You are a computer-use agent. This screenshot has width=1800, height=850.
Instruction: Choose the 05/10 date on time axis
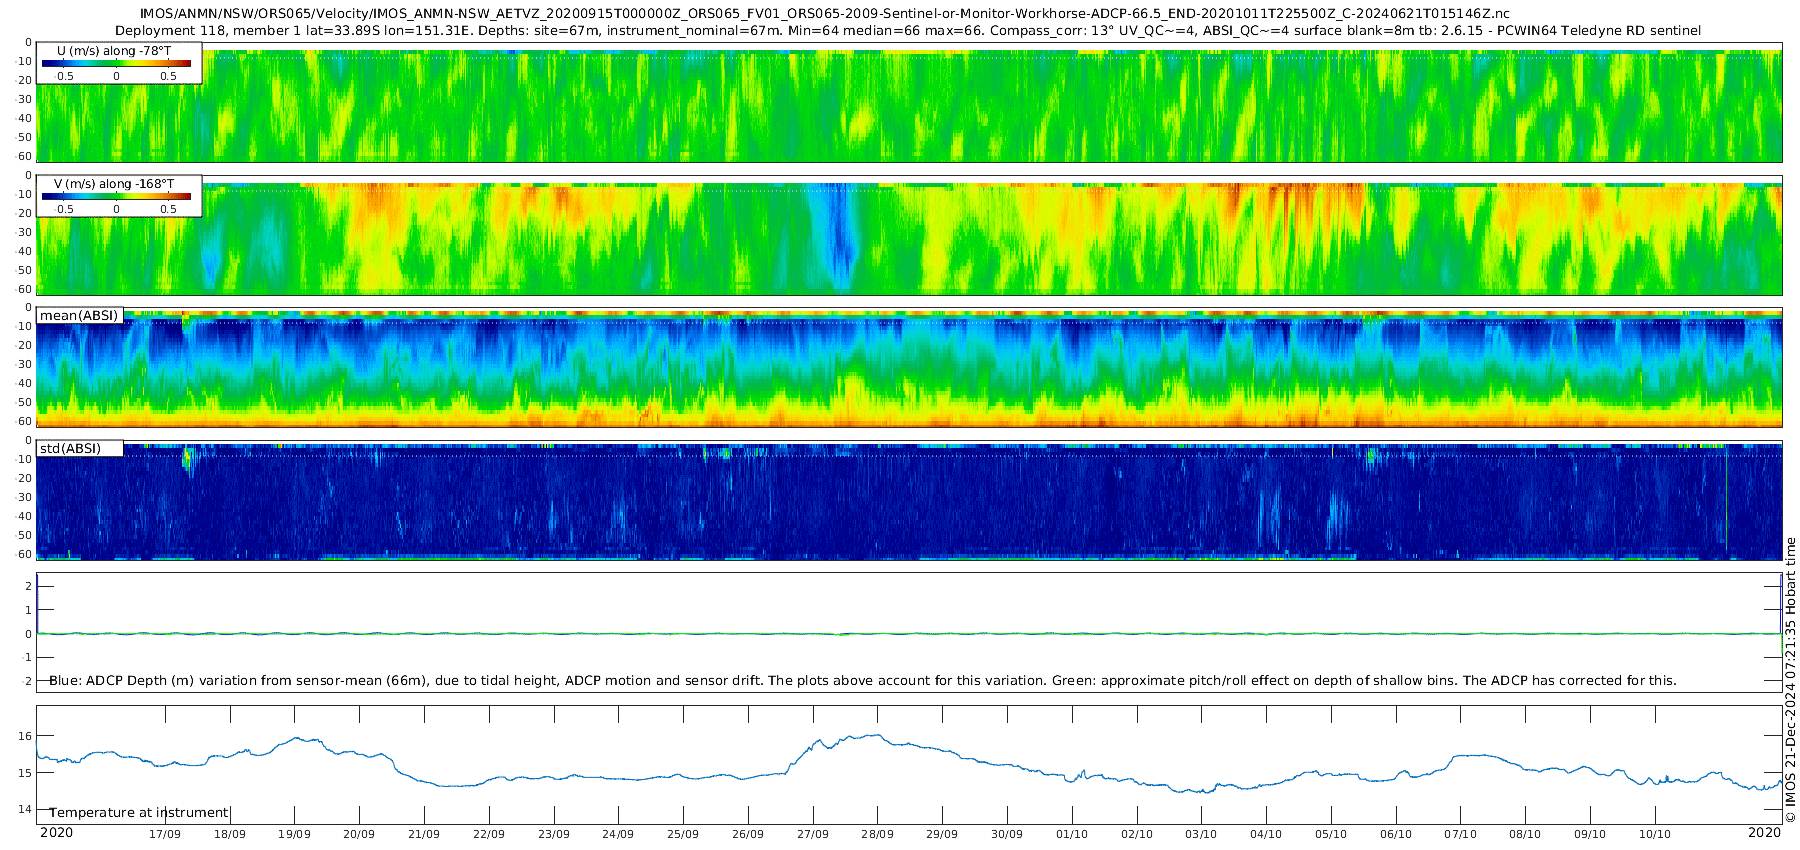tap(1331, 834)
